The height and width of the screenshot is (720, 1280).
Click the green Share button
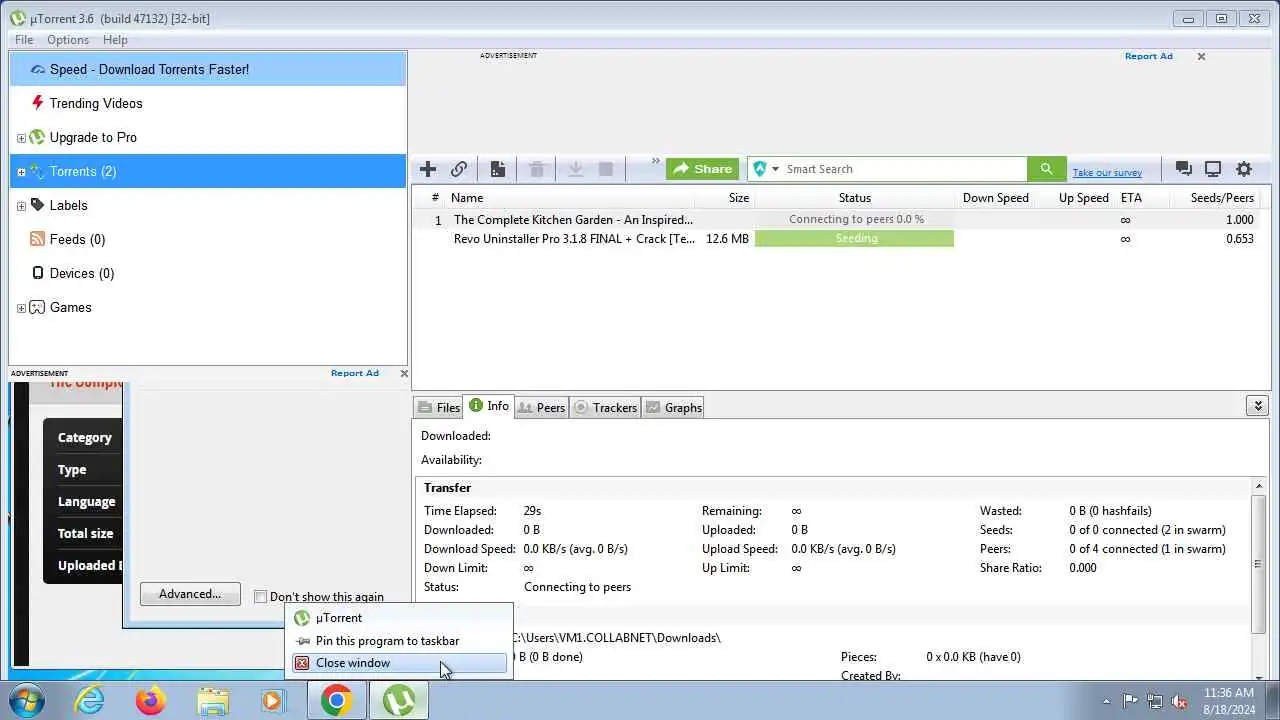click(702, 169)
